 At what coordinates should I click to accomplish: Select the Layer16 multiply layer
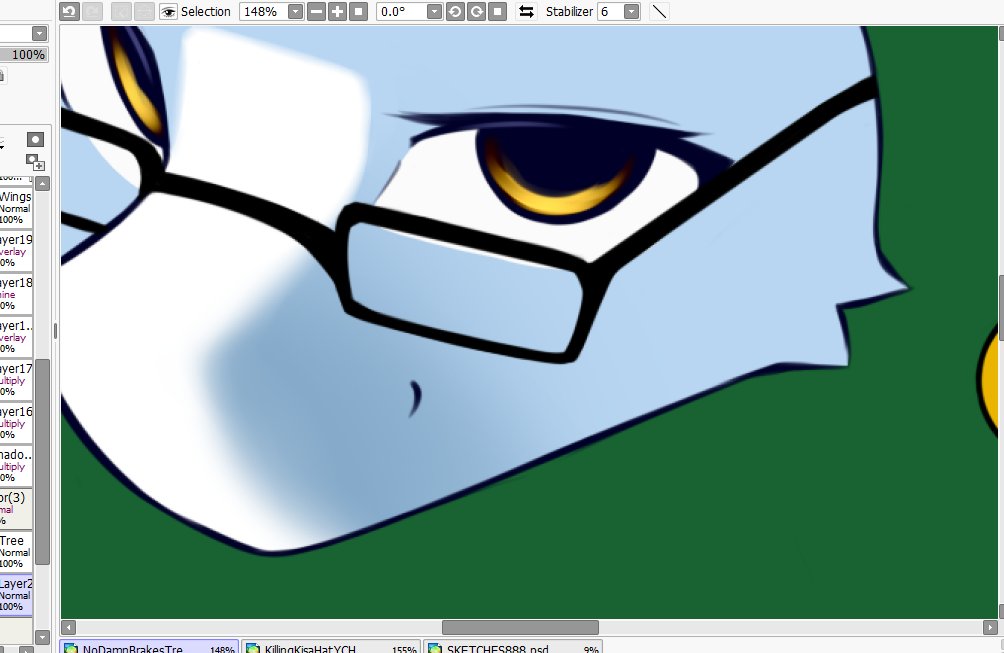coord(16,423)
